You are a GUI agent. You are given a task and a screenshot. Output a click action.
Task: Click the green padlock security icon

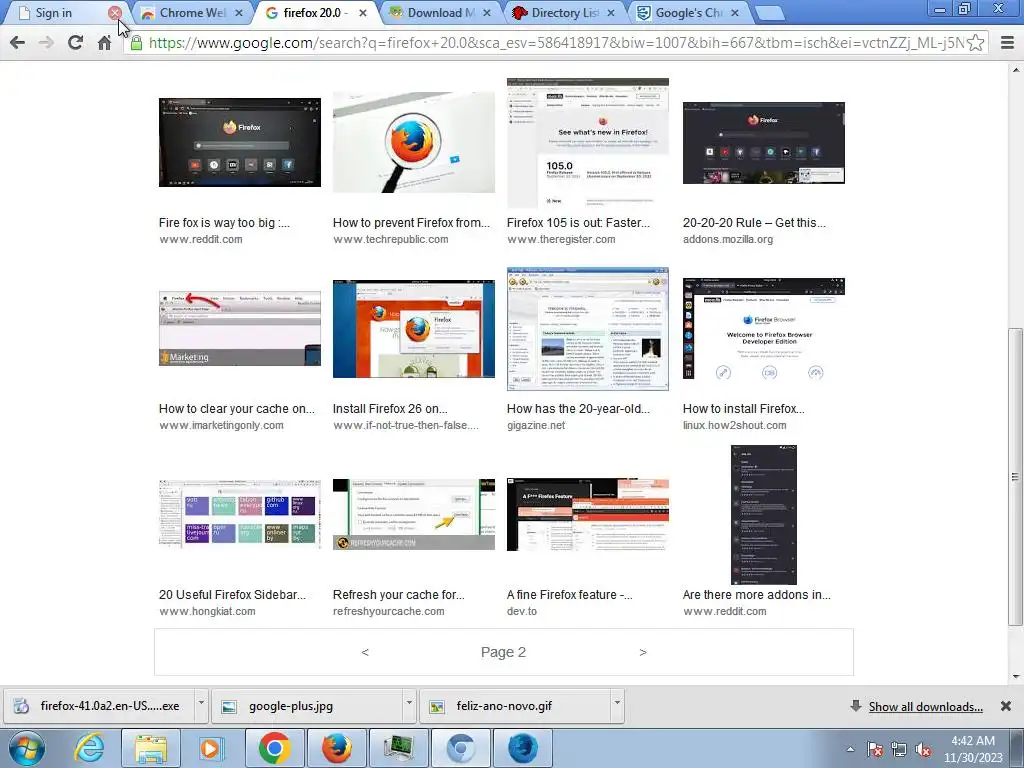pyautogui.click(x=136, y=43)
